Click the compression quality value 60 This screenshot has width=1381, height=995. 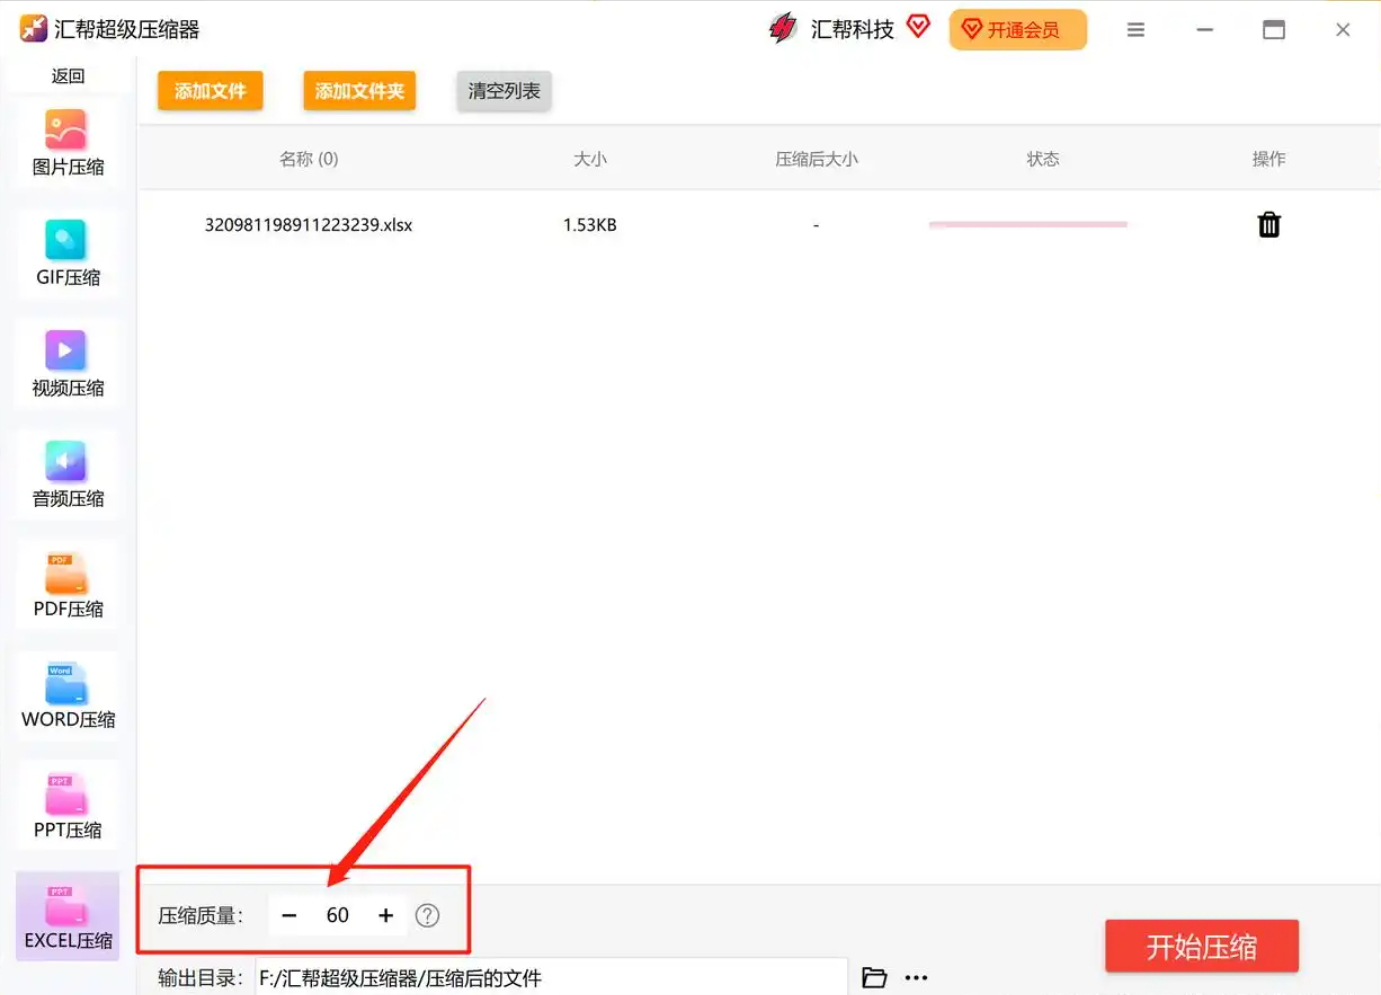(337, 915)
